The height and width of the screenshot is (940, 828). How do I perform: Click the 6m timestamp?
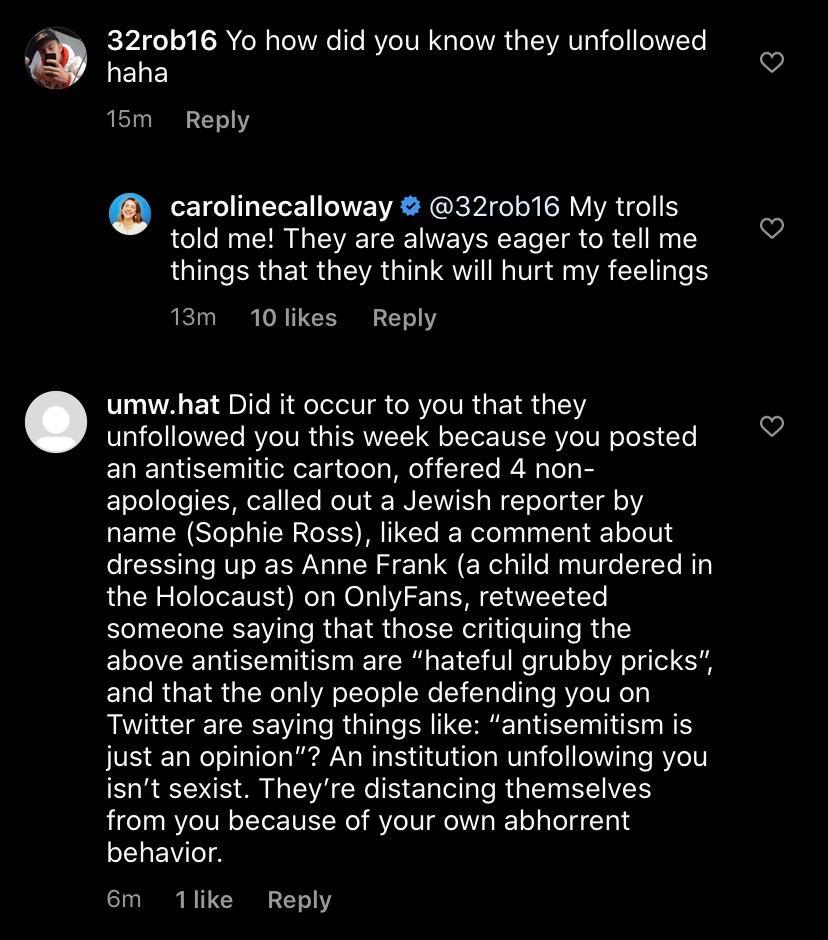coord(124,900)
